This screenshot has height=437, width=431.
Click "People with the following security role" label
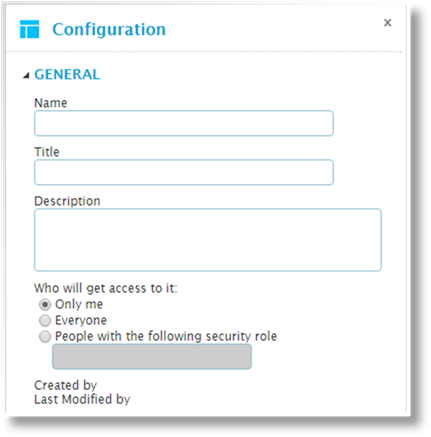pos(166,336)
